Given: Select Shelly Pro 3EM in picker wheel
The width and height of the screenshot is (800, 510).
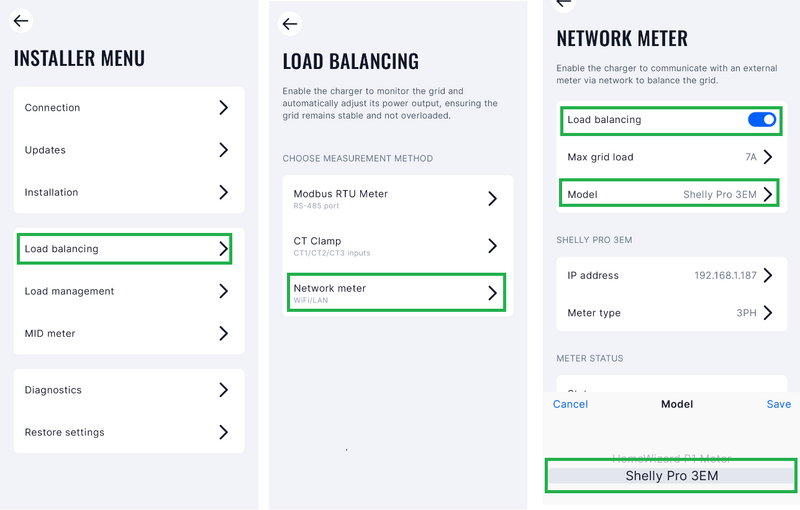Looking at the screenshot, I should coord(671,476).
